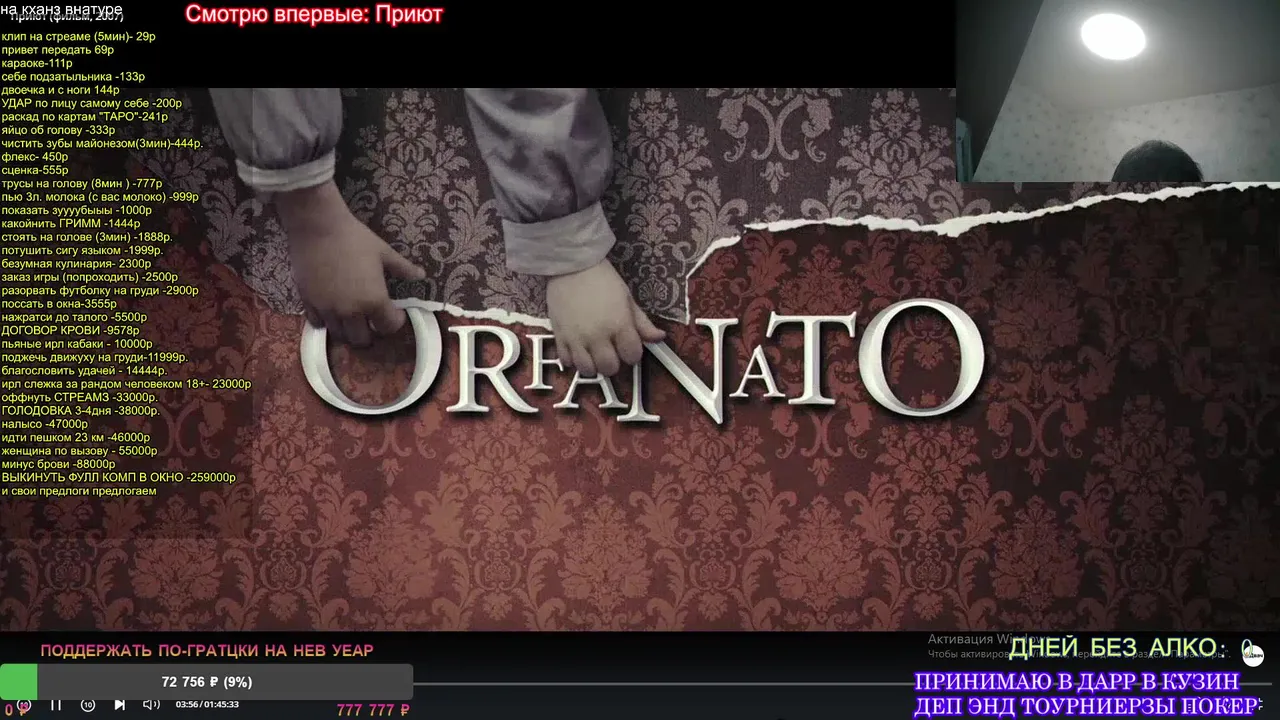The image size is (1280, 720).
Task: Click the '777 777 ₽' goal amount
Action: coord(373,710)
